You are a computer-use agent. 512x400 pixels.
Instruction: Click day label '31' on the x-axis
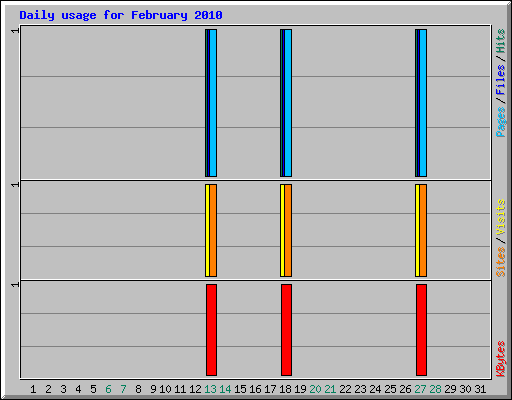(480, 389)
